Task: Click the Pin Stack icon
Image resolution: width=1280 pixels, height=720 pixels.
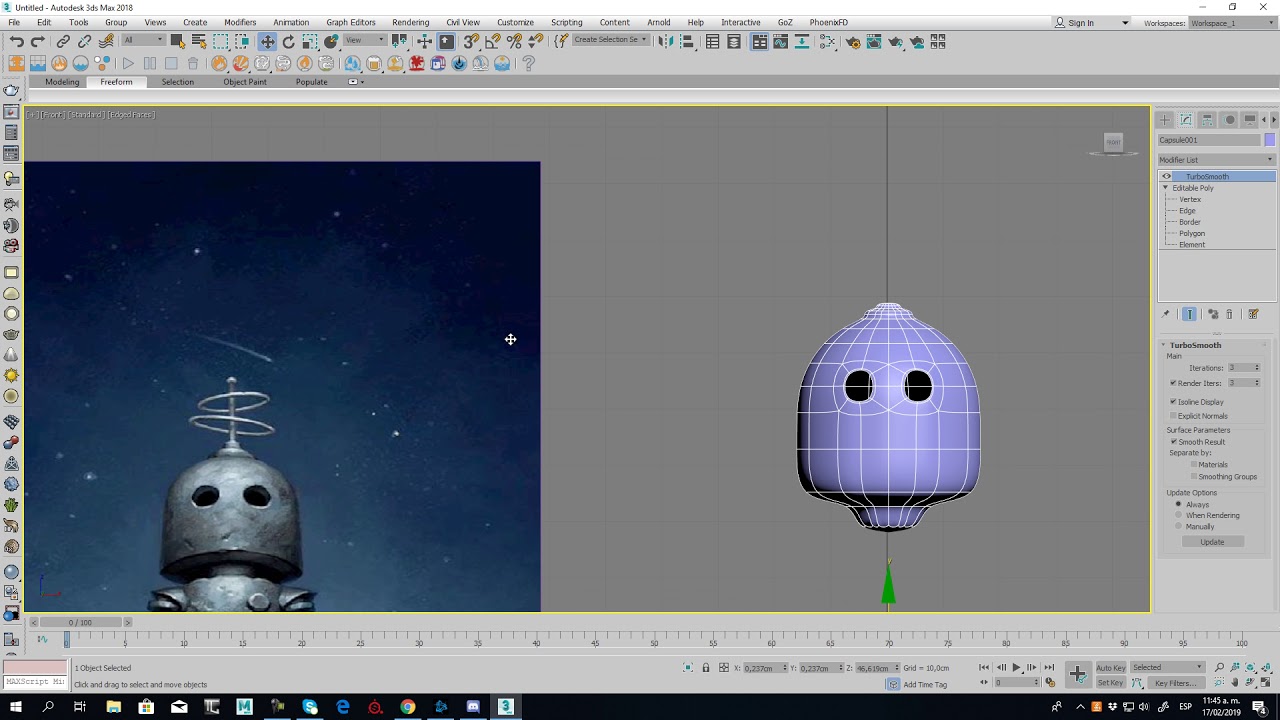Action: click(1165, 314)
